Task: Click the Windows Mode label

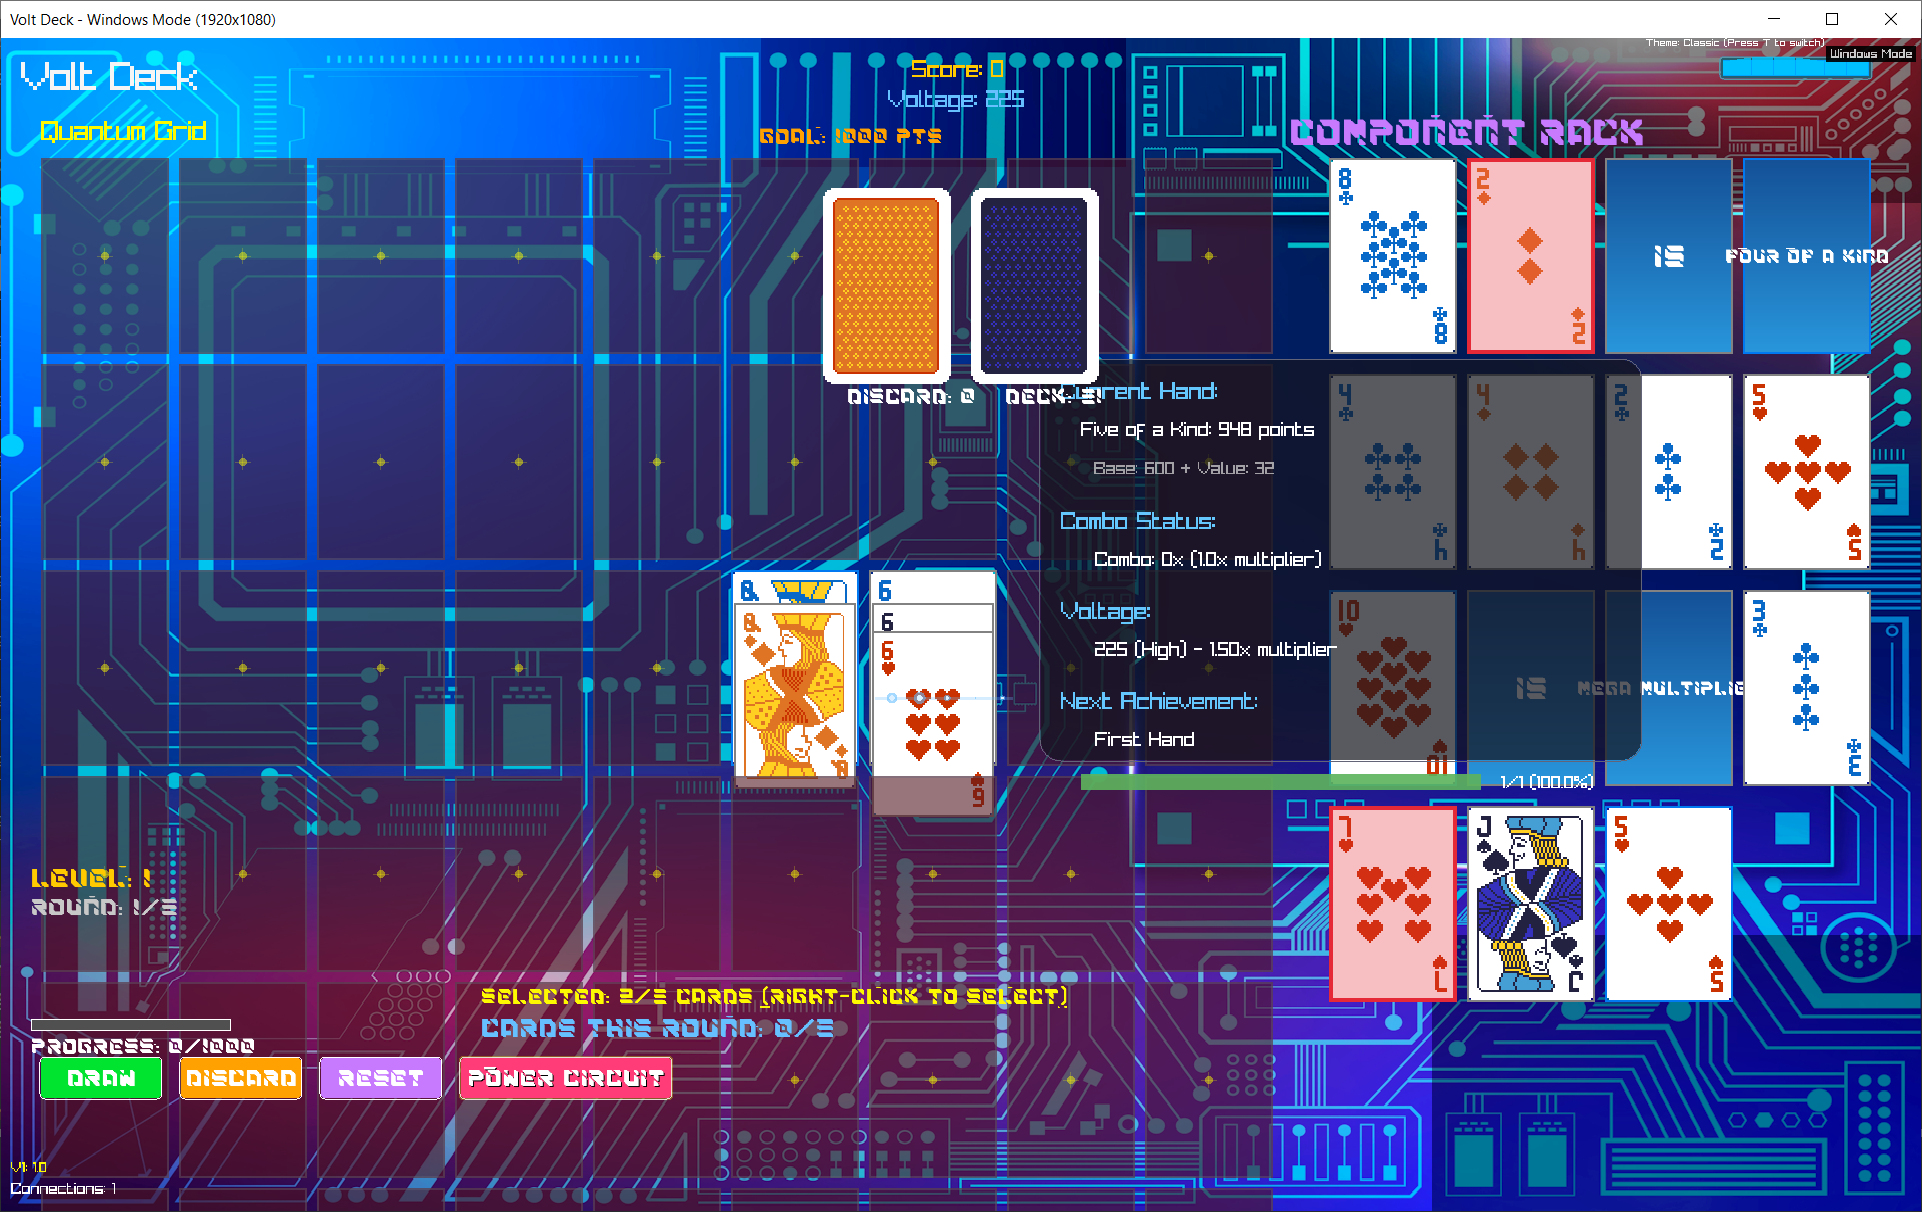Action: [x=1870, y=54]
